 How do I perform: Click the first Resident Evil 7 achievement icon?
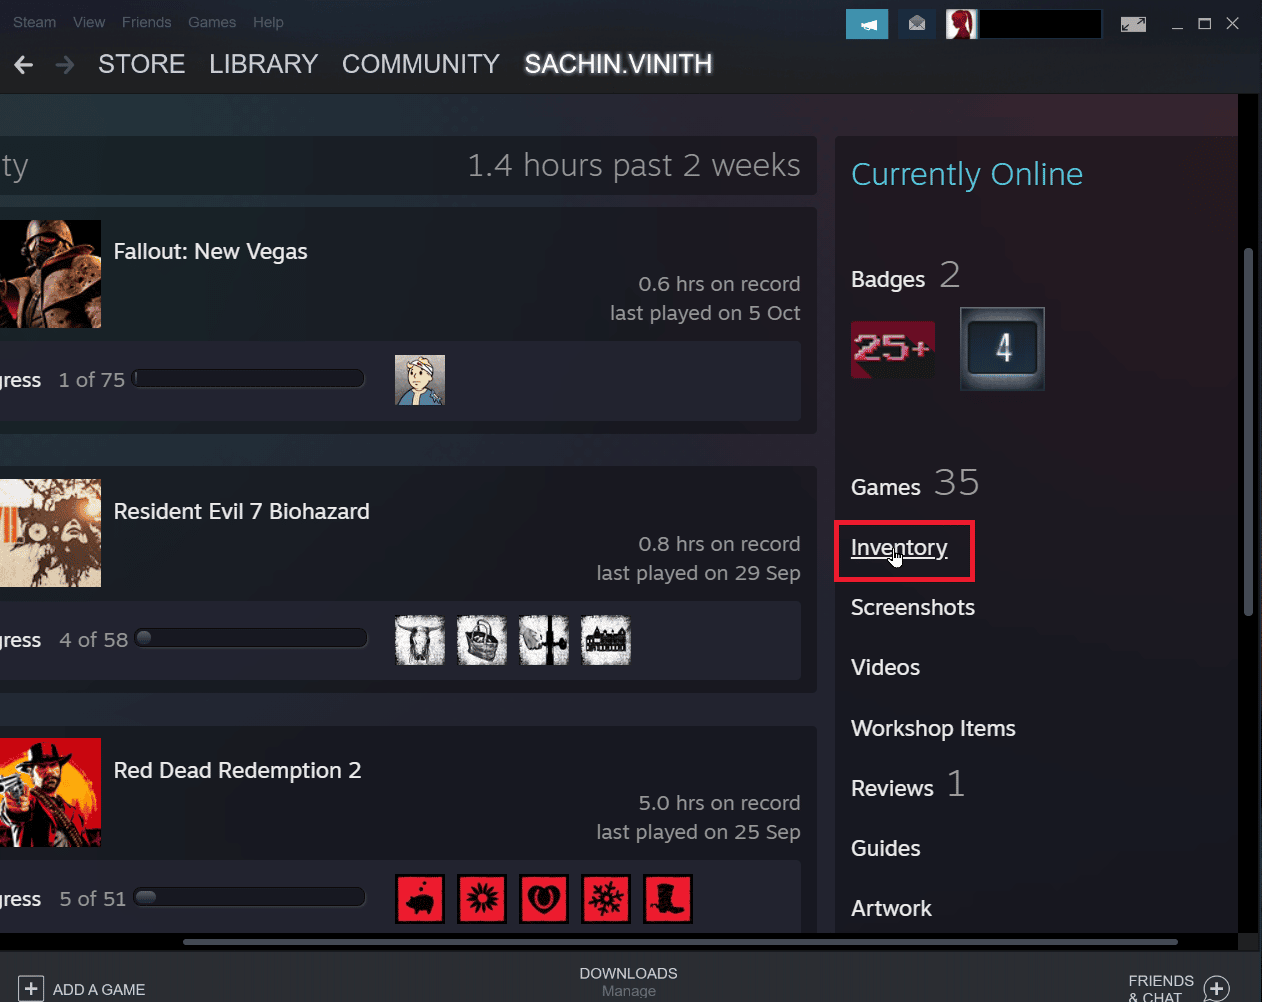coord(419,639)
